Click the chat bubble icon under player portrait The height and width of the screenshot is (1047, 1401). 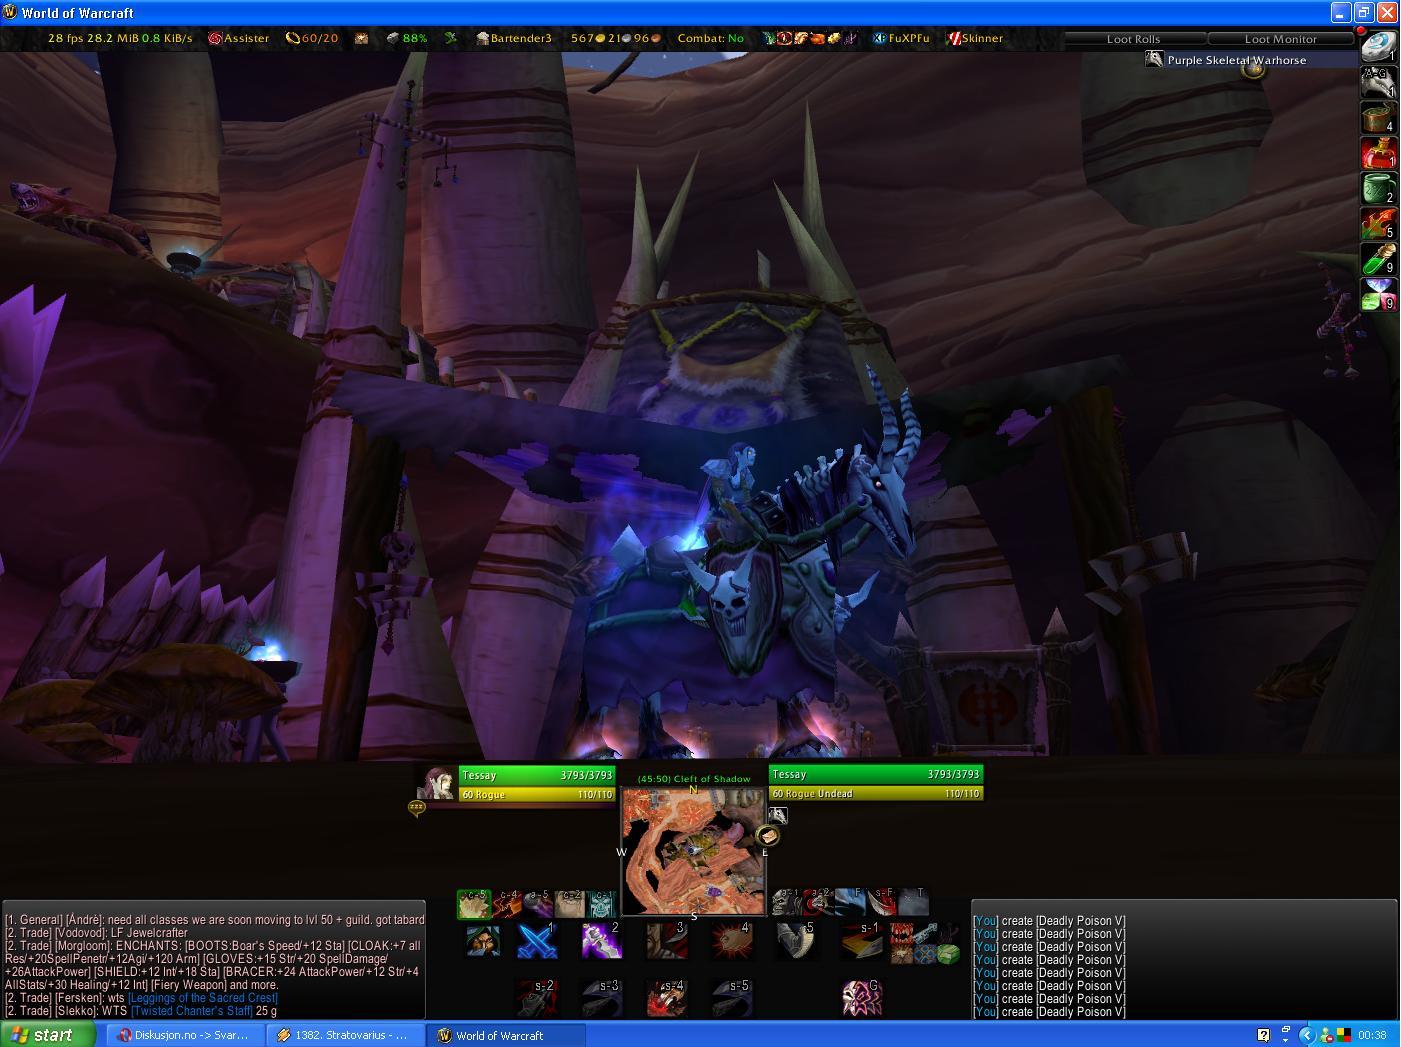click(x=417, y=807)
